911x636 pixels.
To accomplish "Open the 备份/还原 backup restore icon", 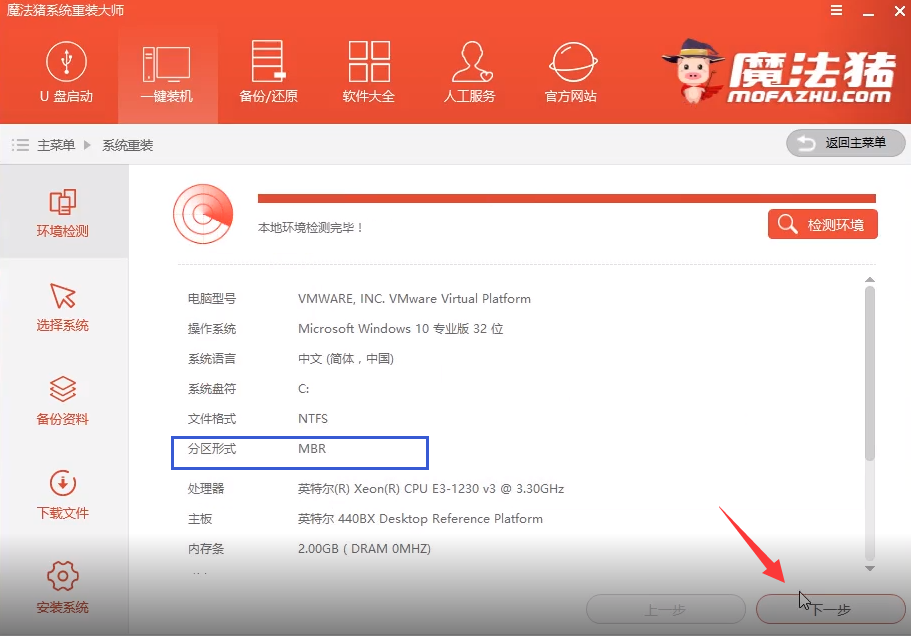I will (268, 73).
